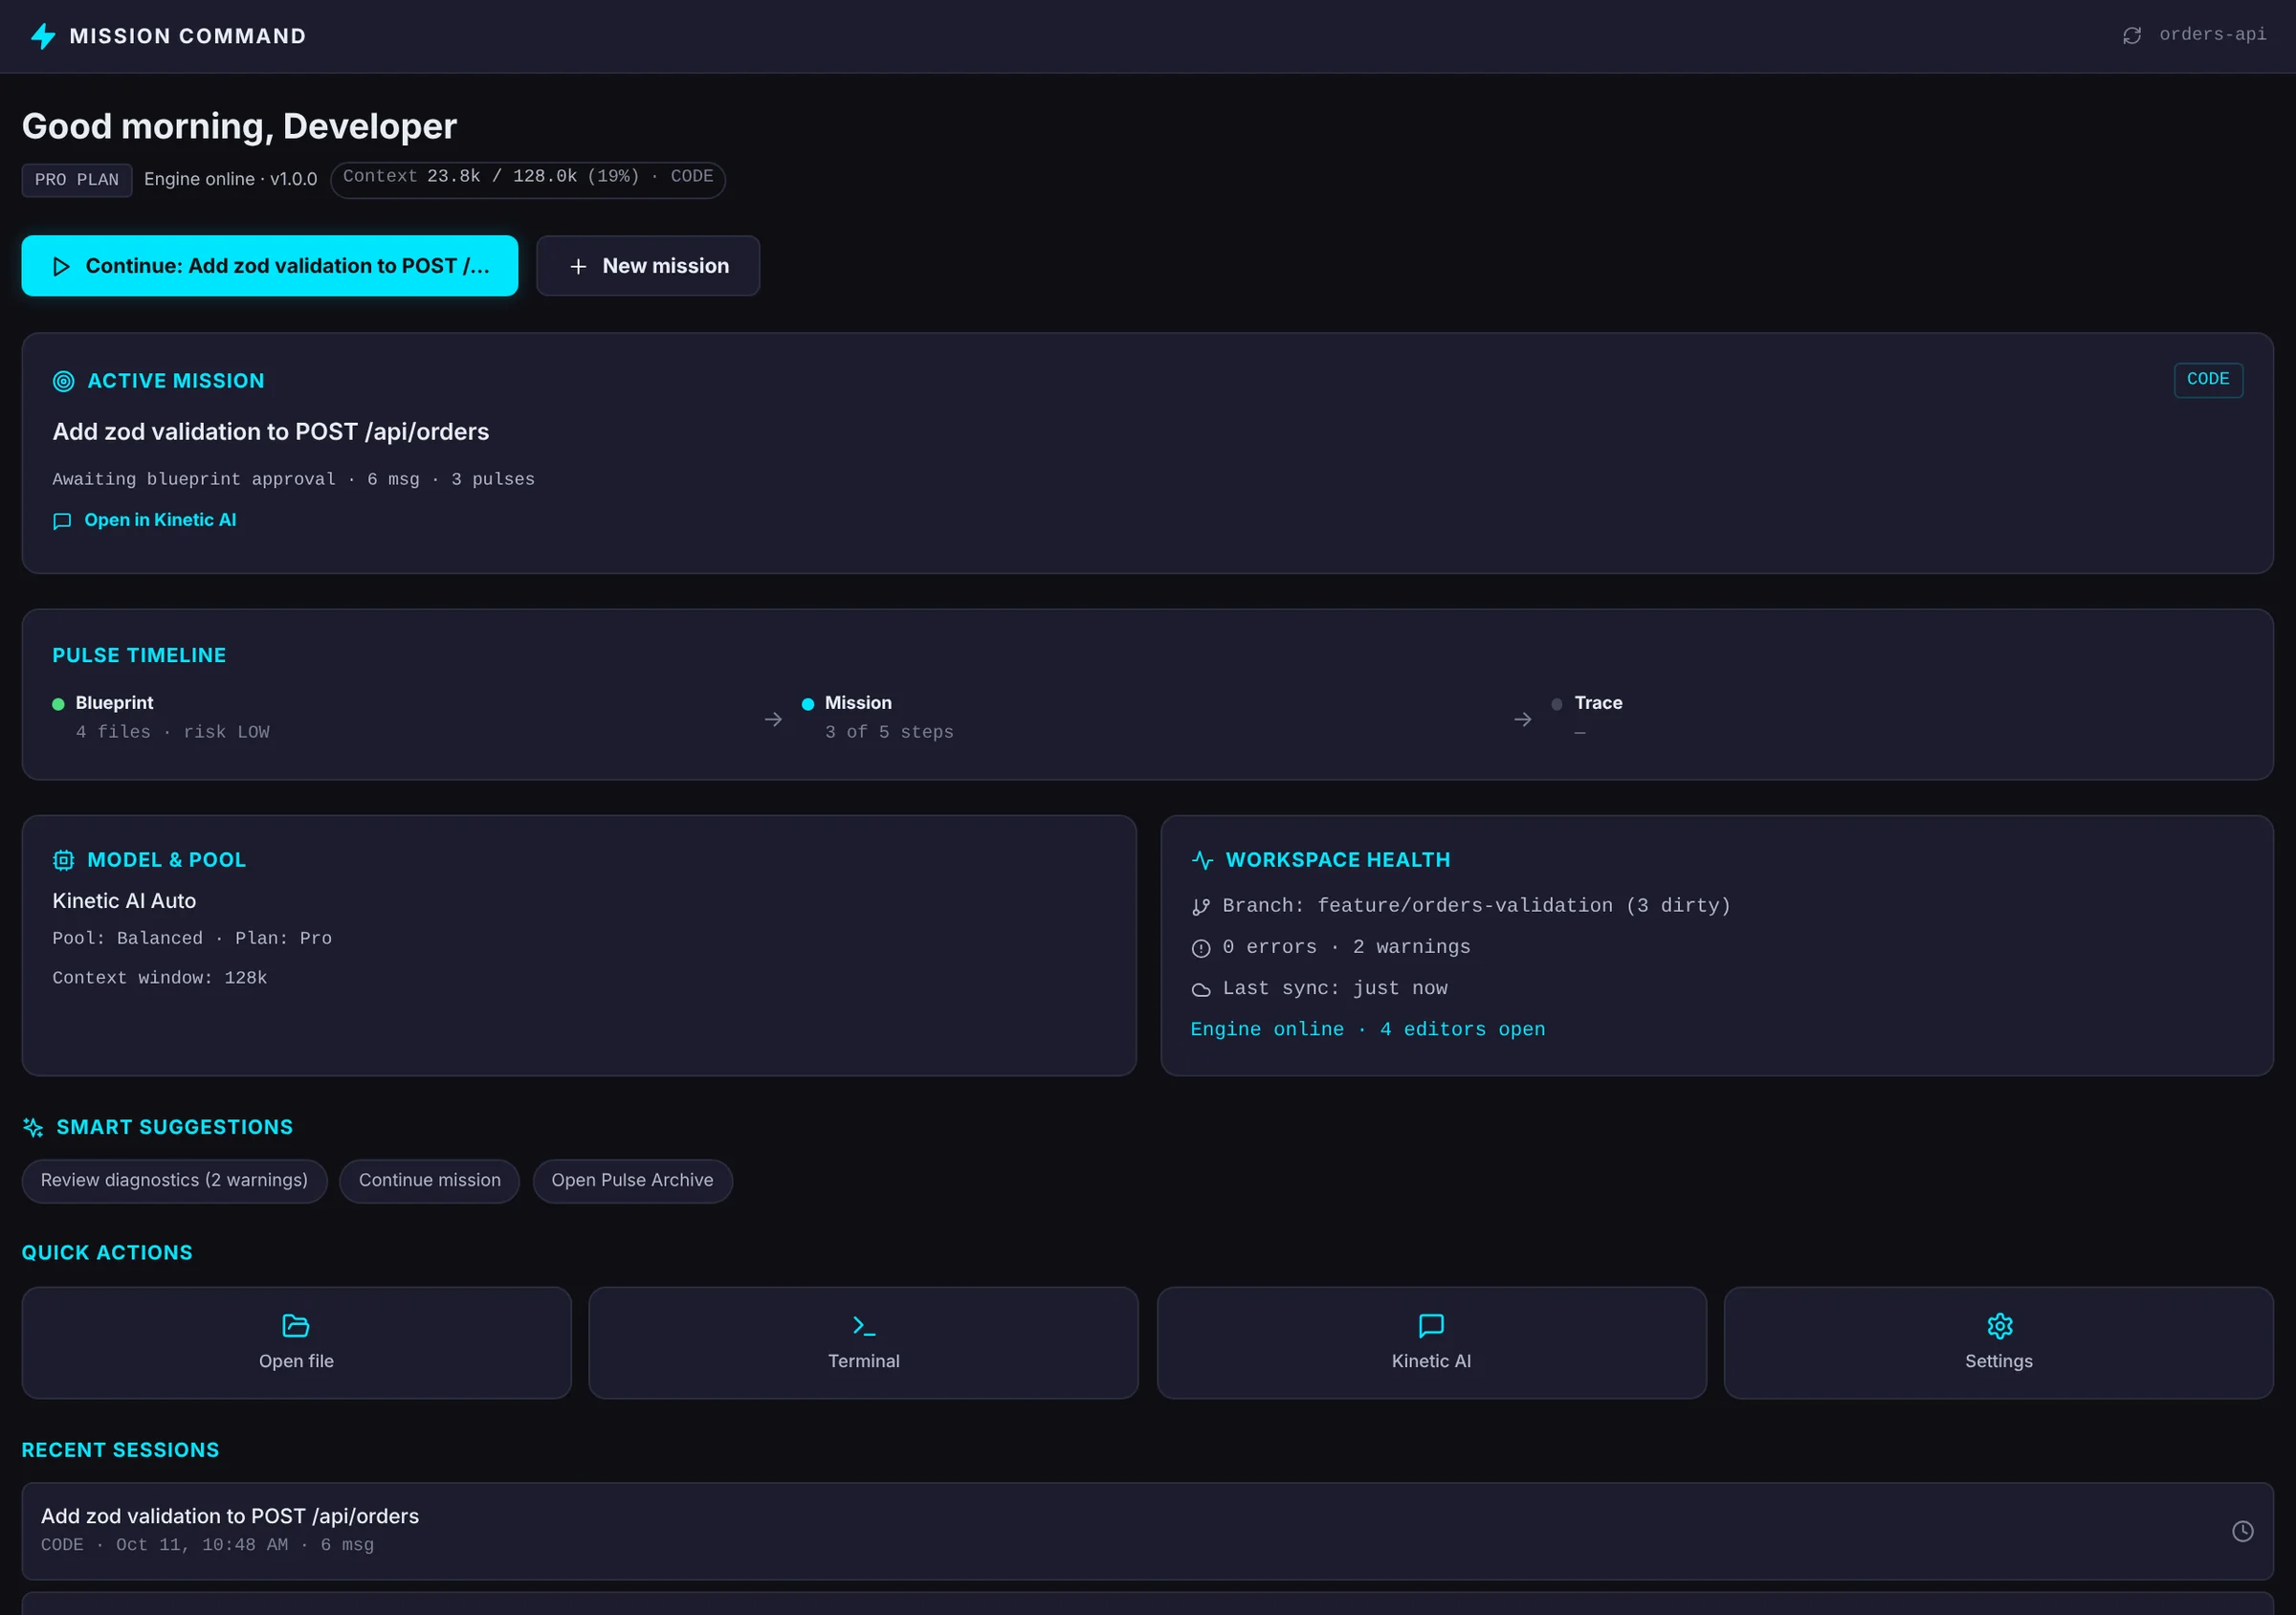Screen dimensions: 2296x1615
Task: Click Branch: feature/orders-validation text
Action: pyautogui.click(x=1476, y=906)
